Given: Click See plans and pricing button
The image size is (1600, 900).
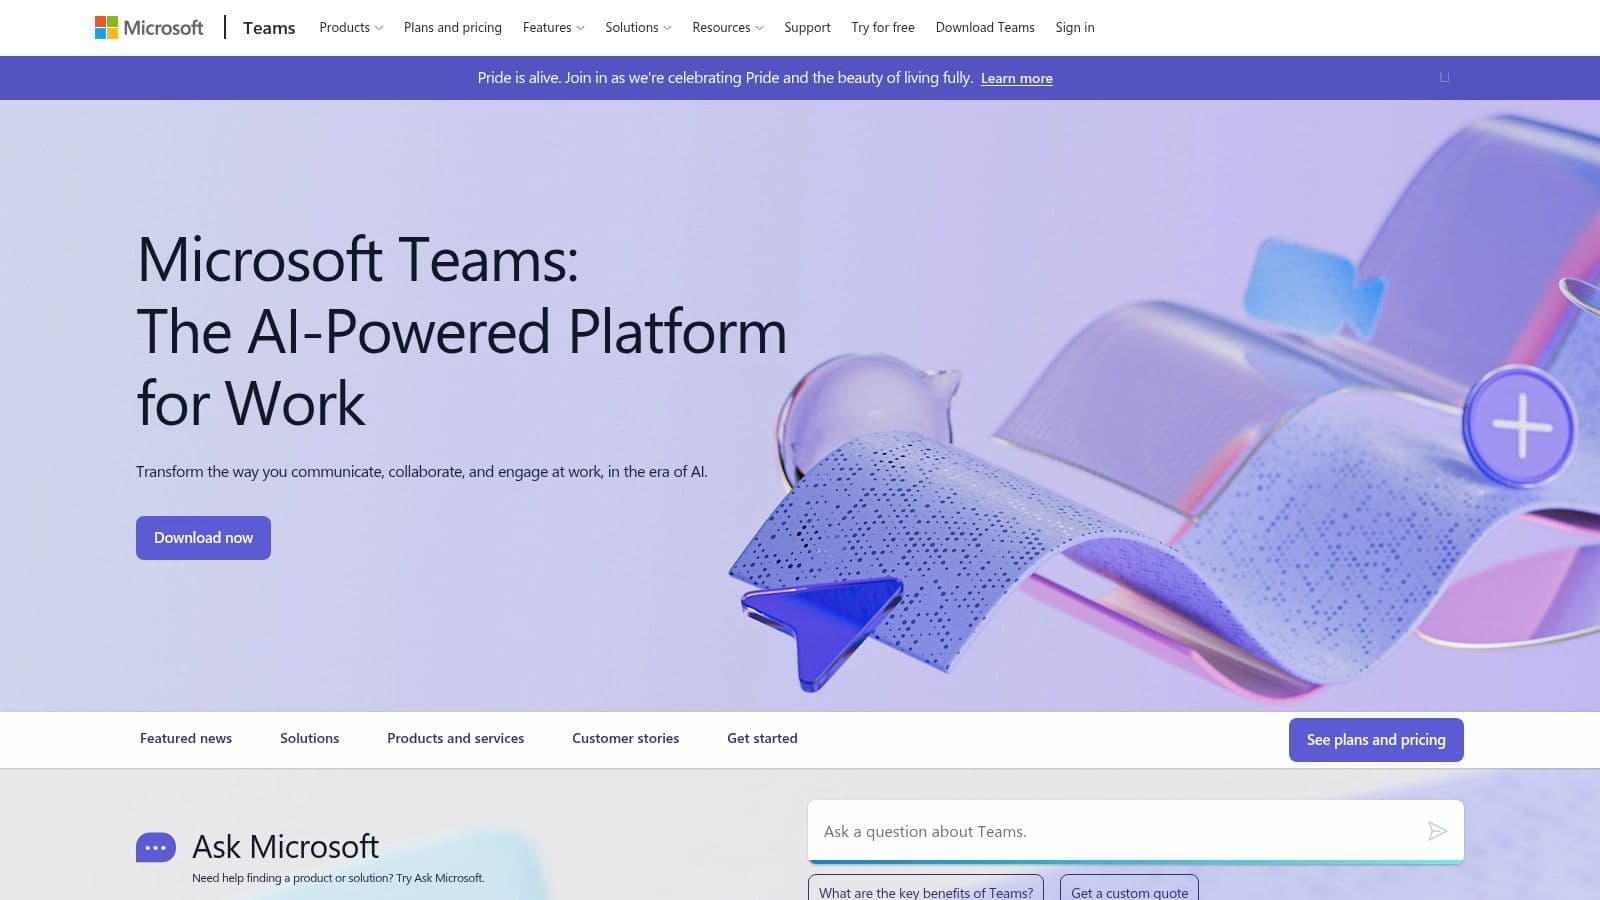Looking at the screenshot, I should click(x=1376, y=740).
